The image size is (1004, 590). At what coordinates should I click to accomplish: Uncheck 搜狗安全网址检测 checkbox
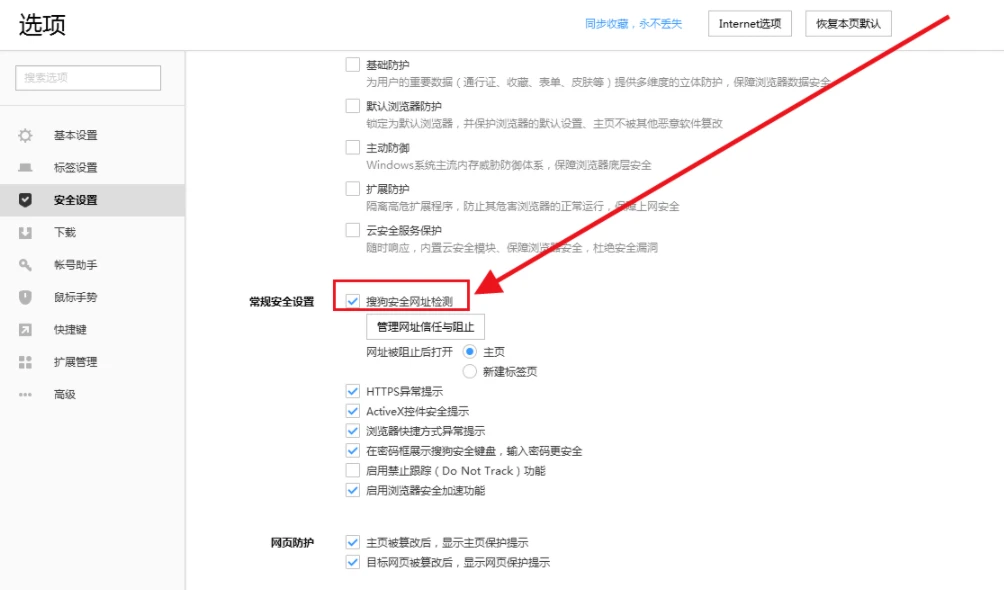click(353, 300)
